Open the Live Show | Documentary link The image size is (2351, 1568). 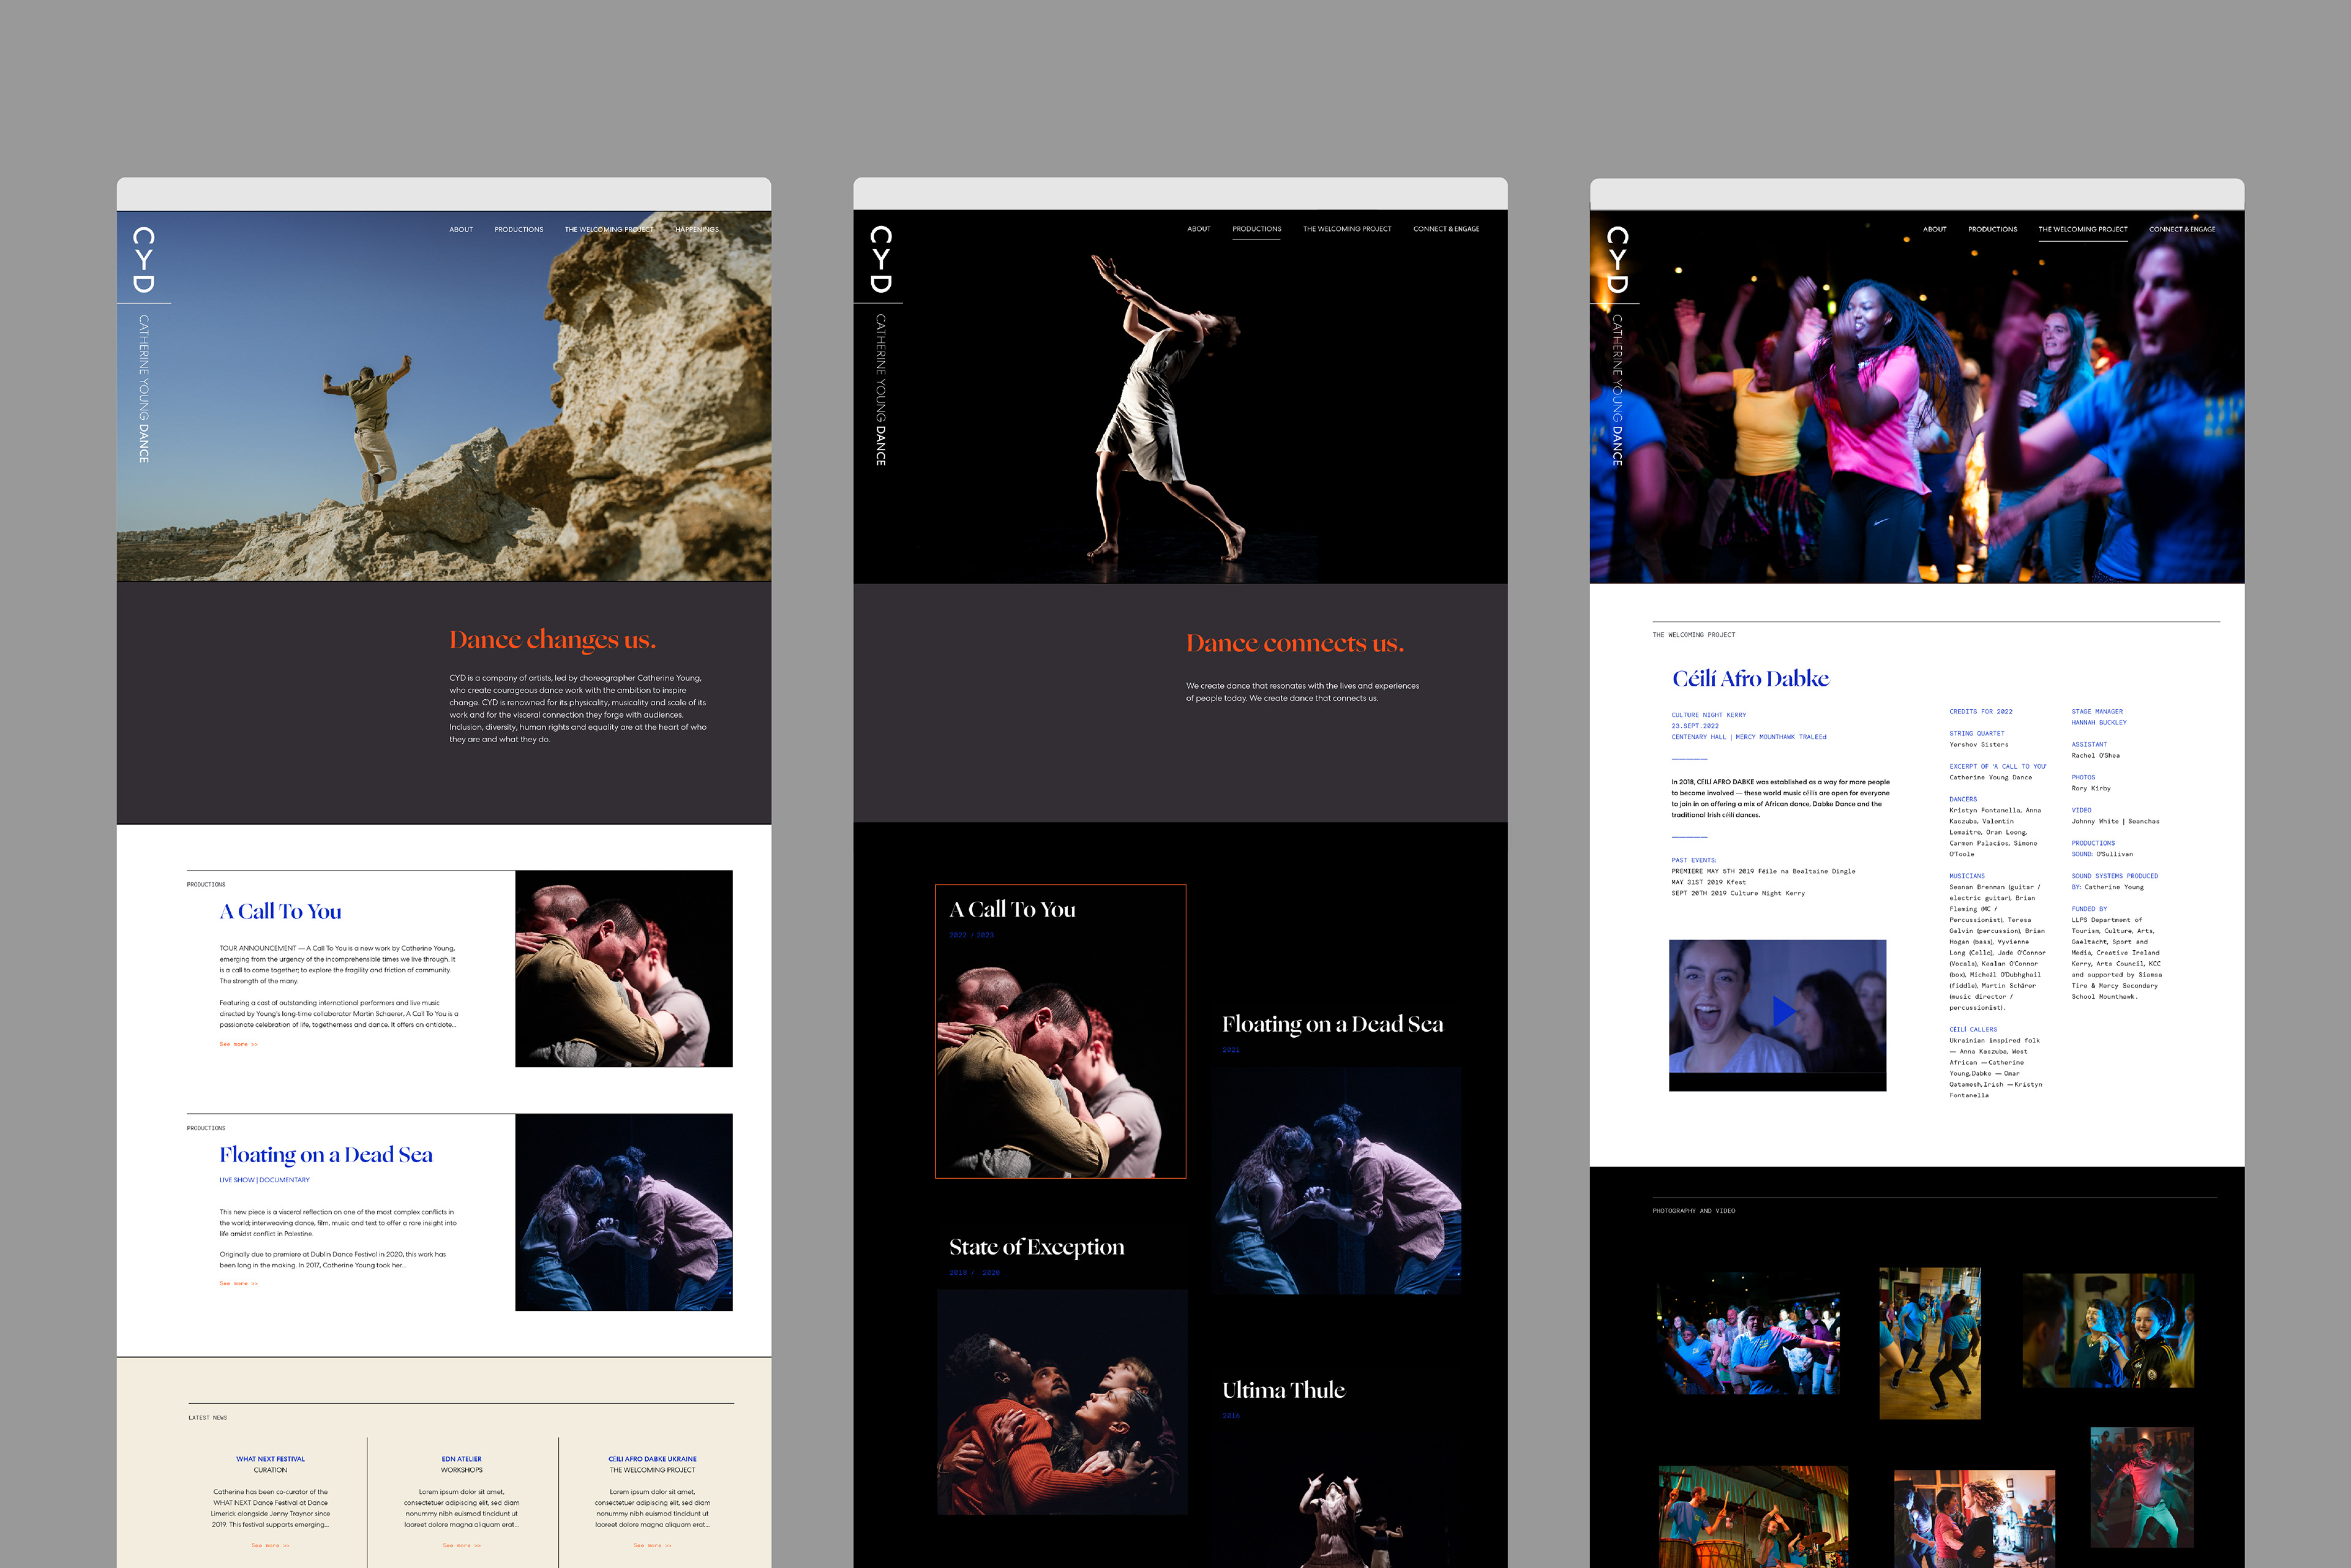pos(264,1180)
